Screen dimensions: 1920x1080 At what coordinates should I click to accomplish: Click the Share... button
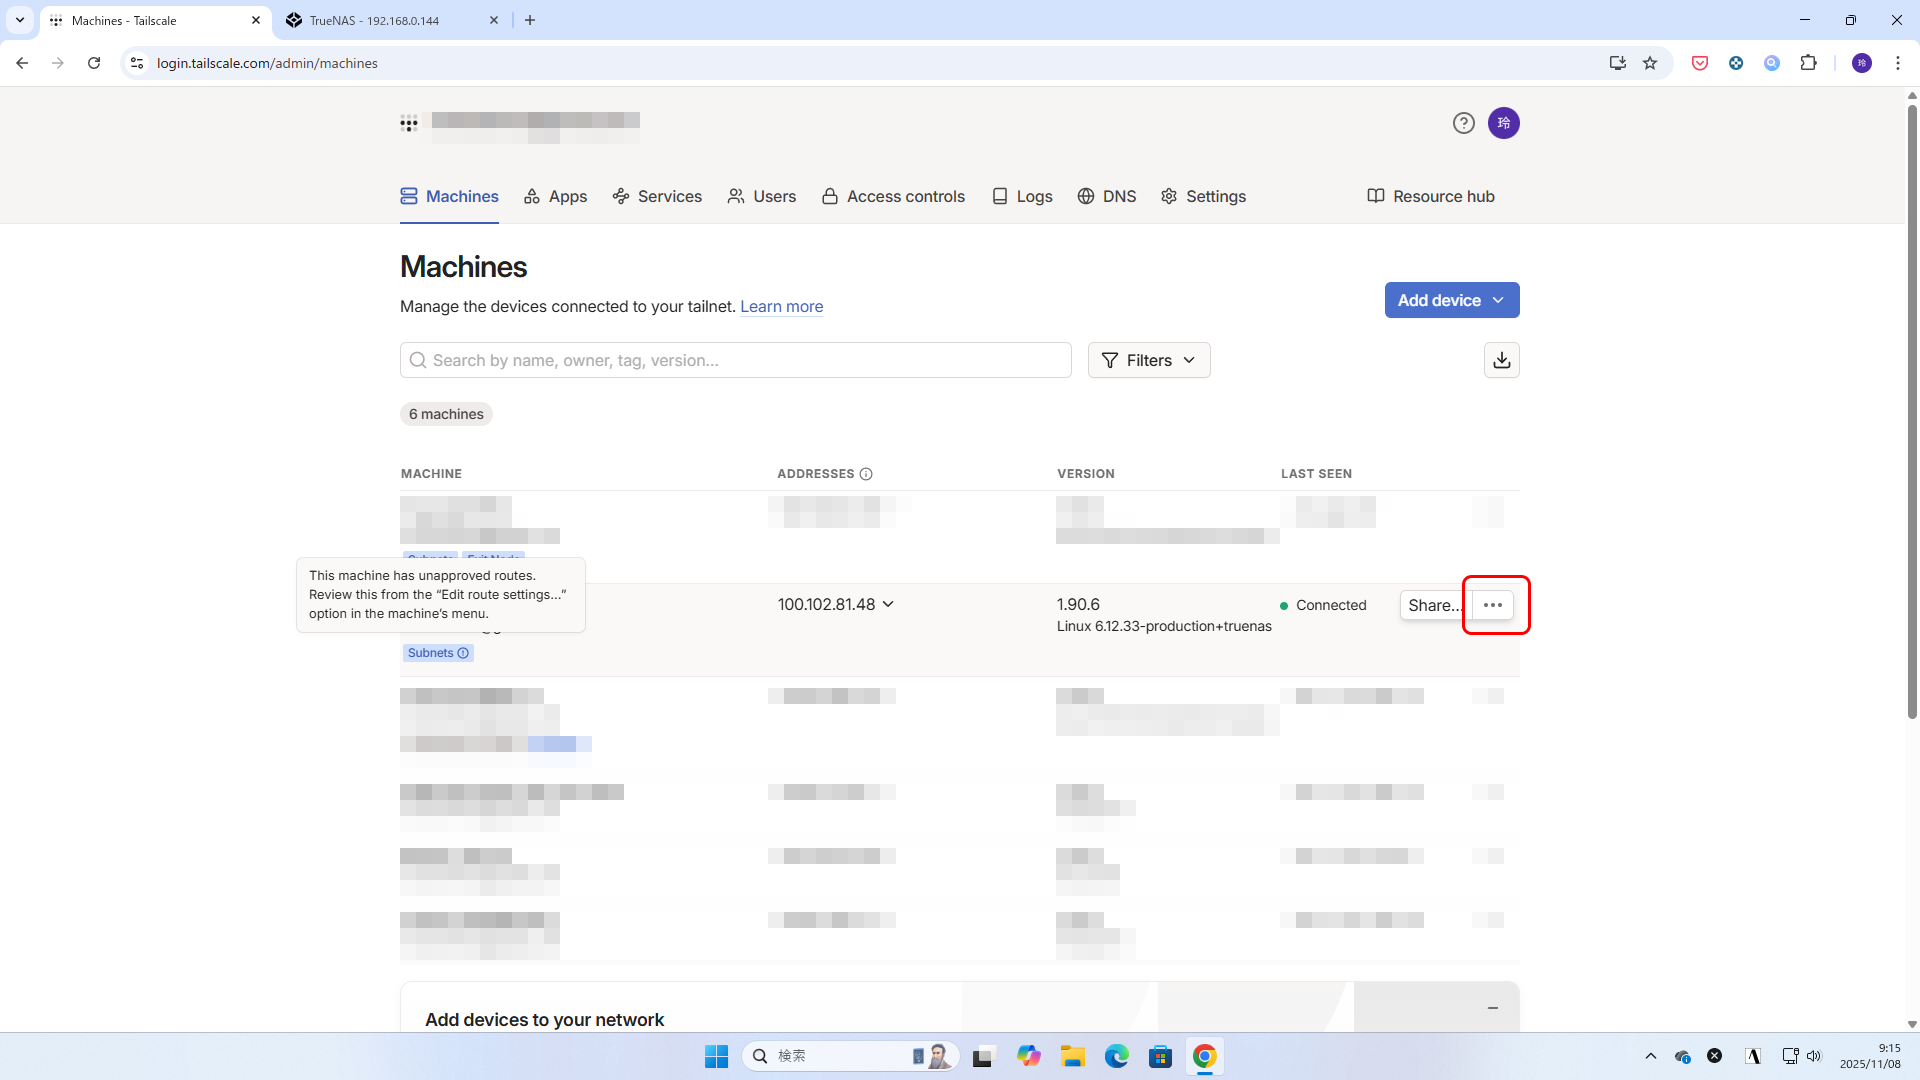1434,605
